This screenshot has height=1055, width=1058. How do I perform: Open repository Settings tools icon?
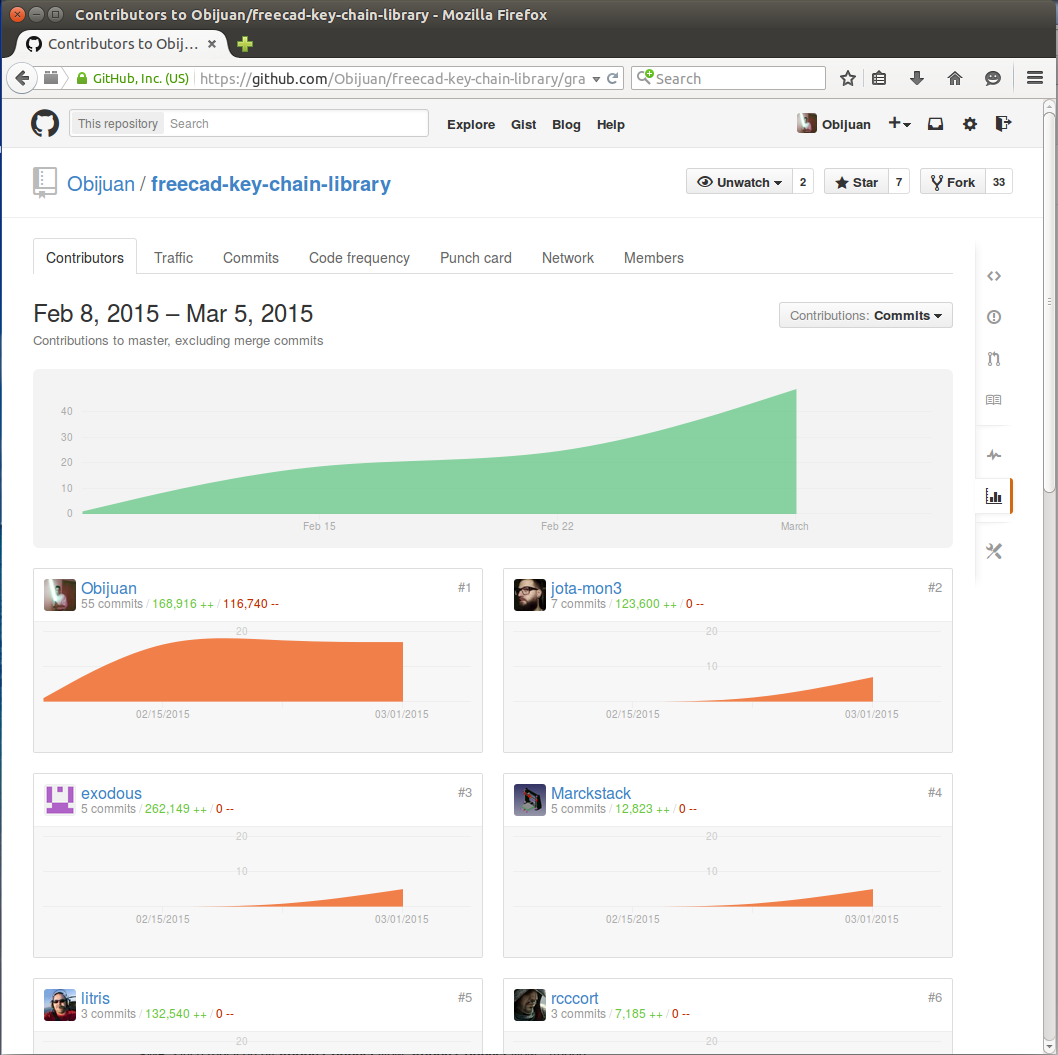tap(993, 551)
